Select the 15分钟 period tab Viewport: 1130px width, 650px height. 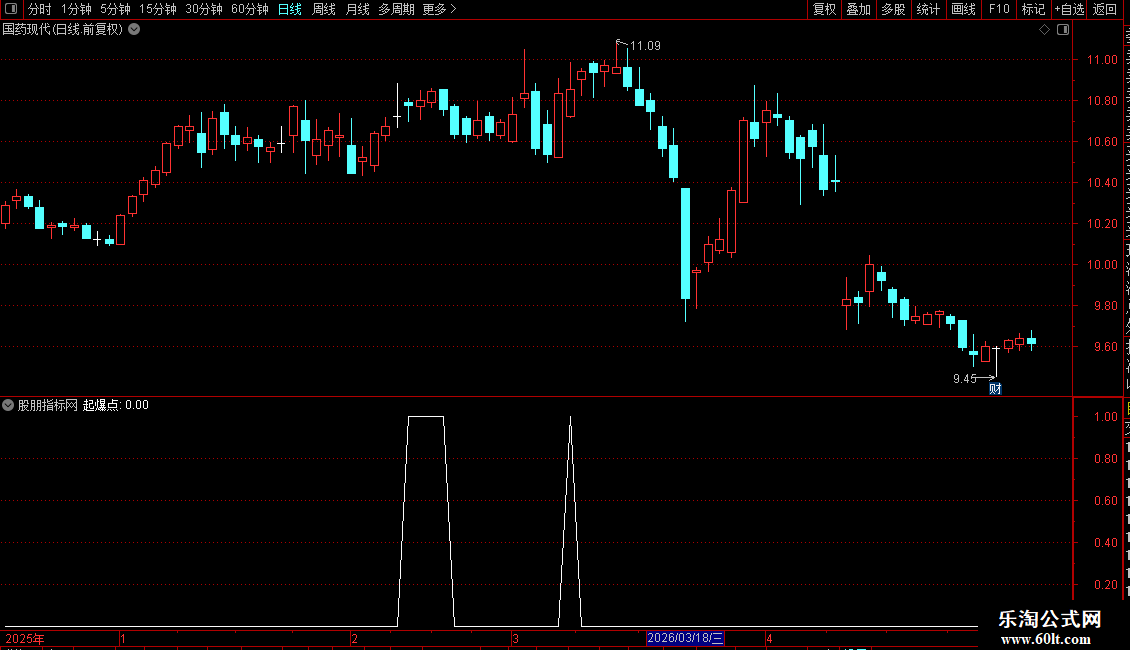point(158,9)
